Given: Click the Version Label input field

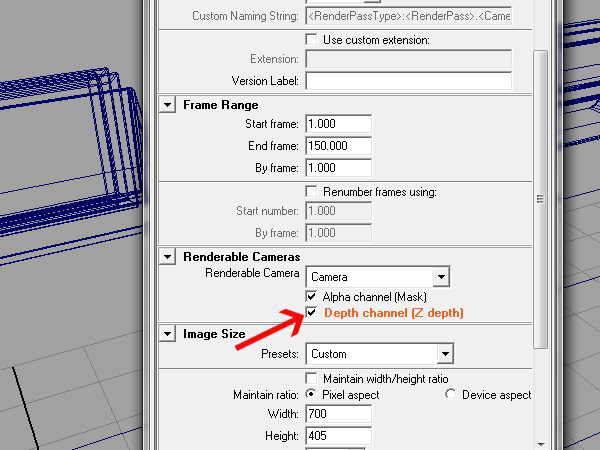Looking at the screenshot, I should point(409,81).
